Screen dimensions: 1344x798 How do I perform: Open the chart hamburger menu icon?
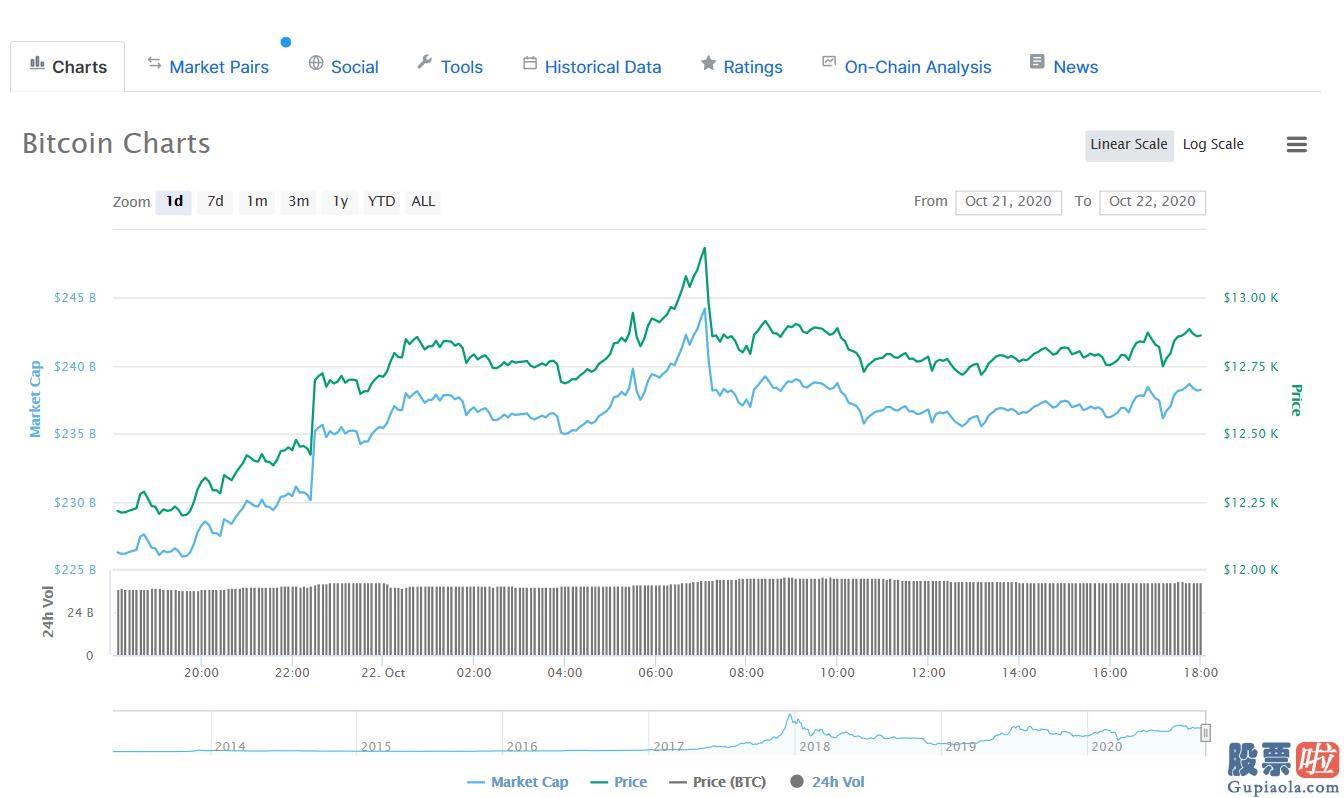pyautogui.click(x=1296, y=145)
